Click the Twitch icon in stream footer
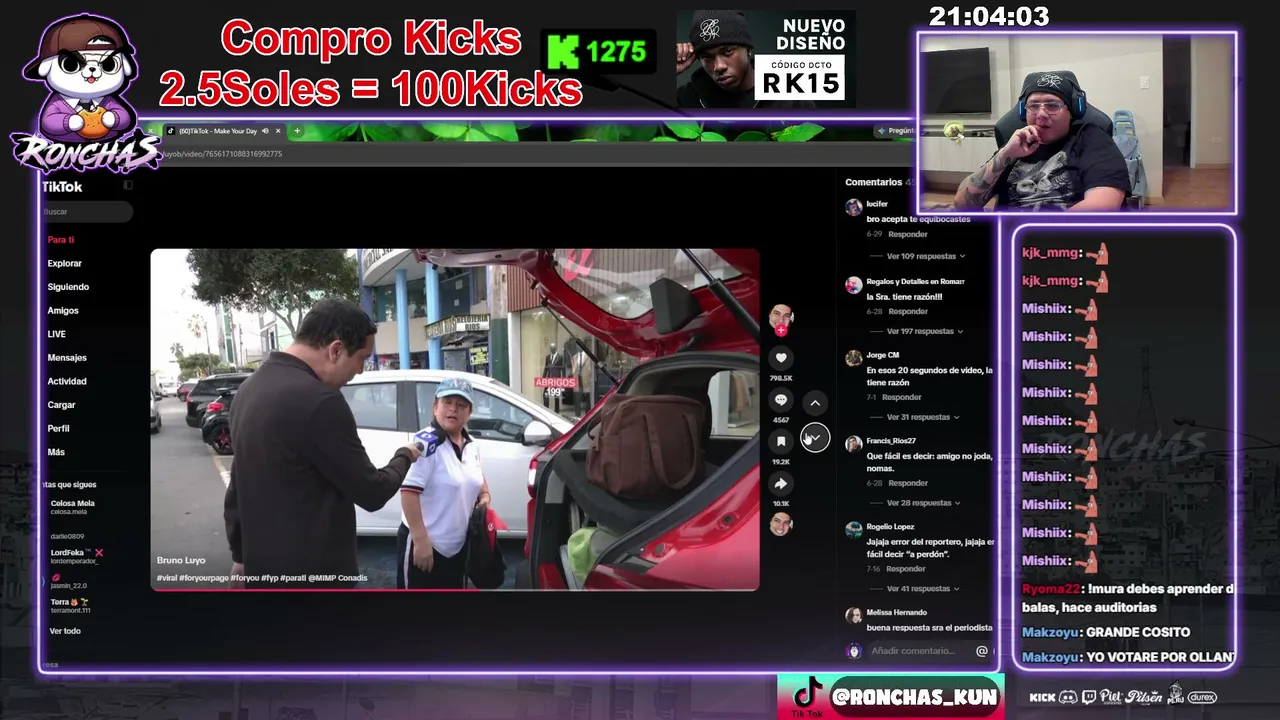This screenshot has width=1280, height=720. pyautogui.click(x=1089, y=697)
